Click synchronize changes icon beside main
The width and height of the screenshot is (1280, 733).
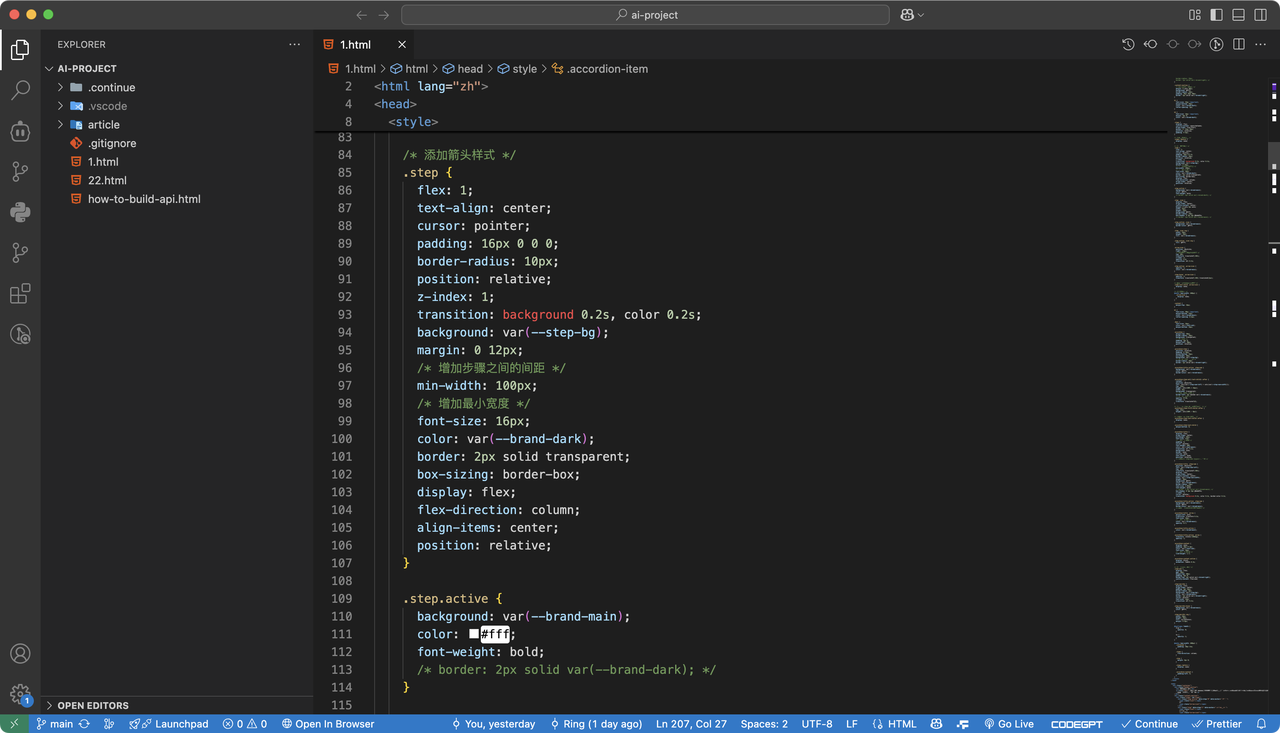(x=84, y=724)
